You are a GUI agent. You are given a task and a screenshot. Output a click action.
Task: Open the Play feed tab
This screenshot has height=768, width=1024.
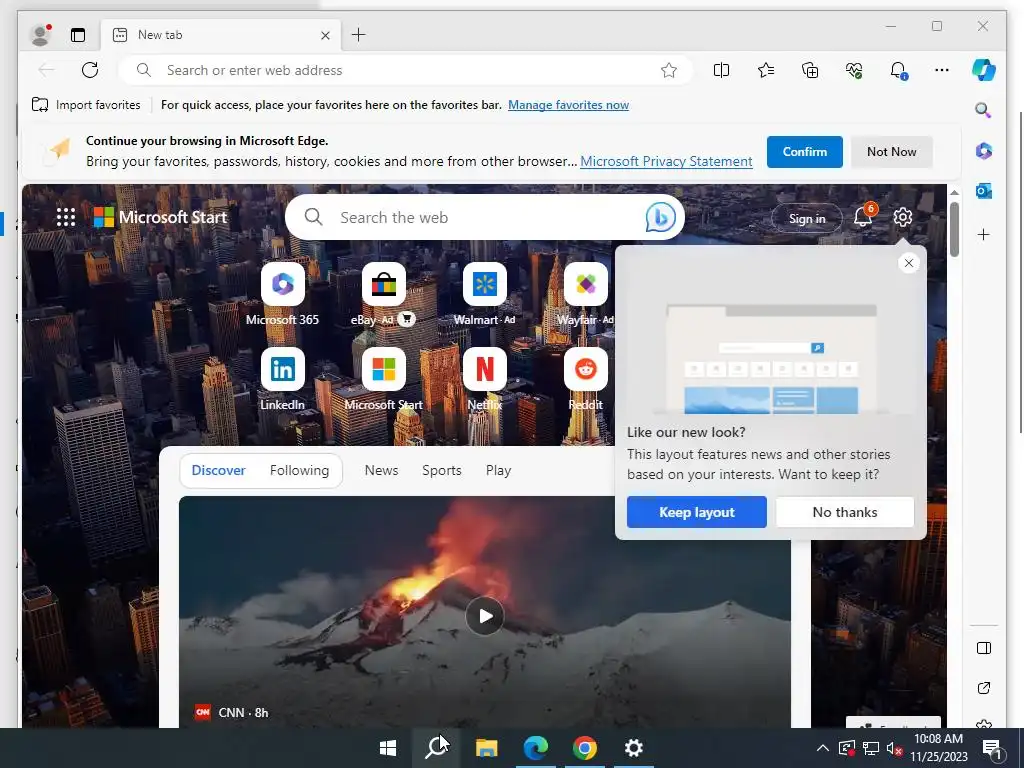(x=498, y=470)
